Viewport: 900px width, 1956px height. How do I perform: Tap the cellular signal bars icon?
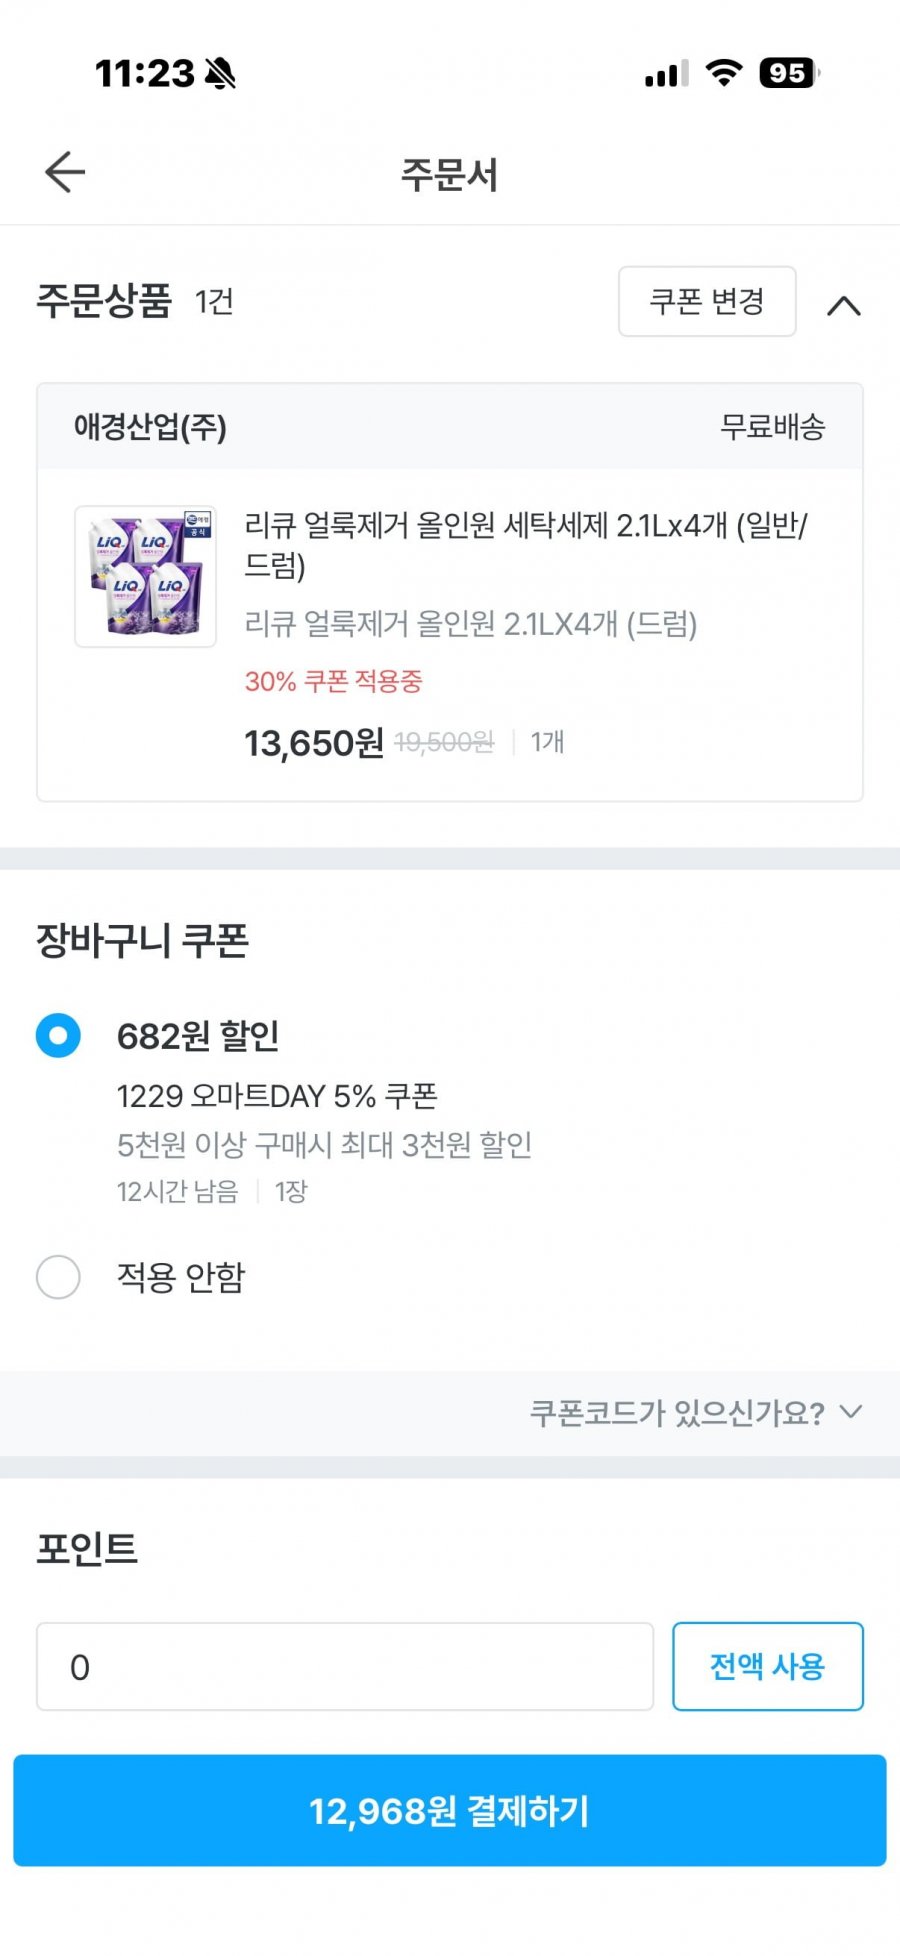[x=666, y=74]
